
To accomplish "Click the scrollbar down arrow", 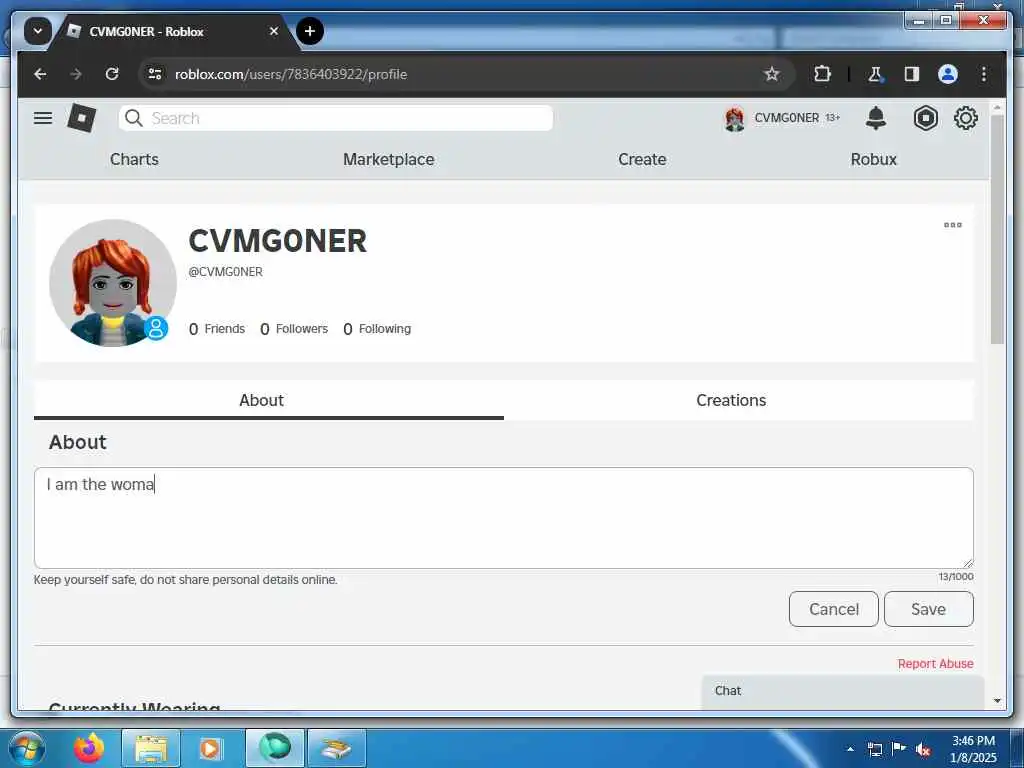I will [x=997, y=701].
